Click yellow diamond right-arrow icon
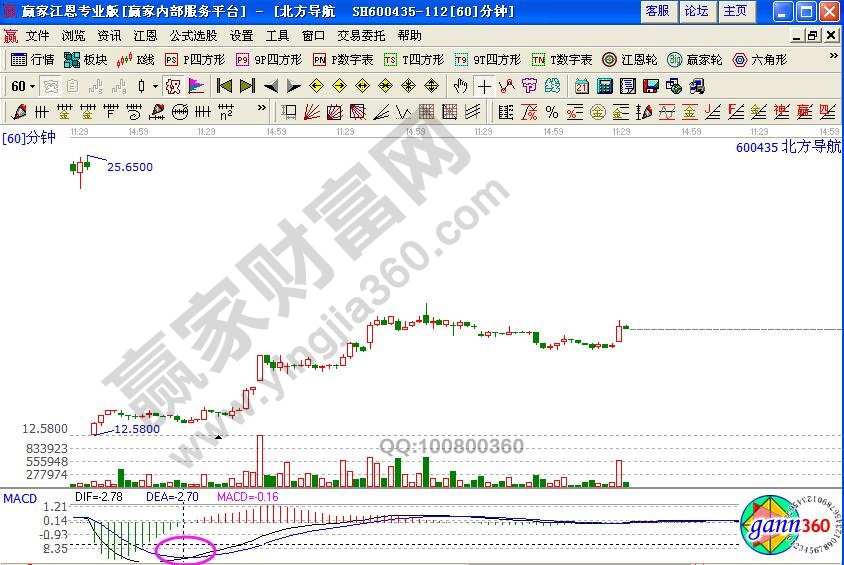The image size is (844, 565). 340,86
